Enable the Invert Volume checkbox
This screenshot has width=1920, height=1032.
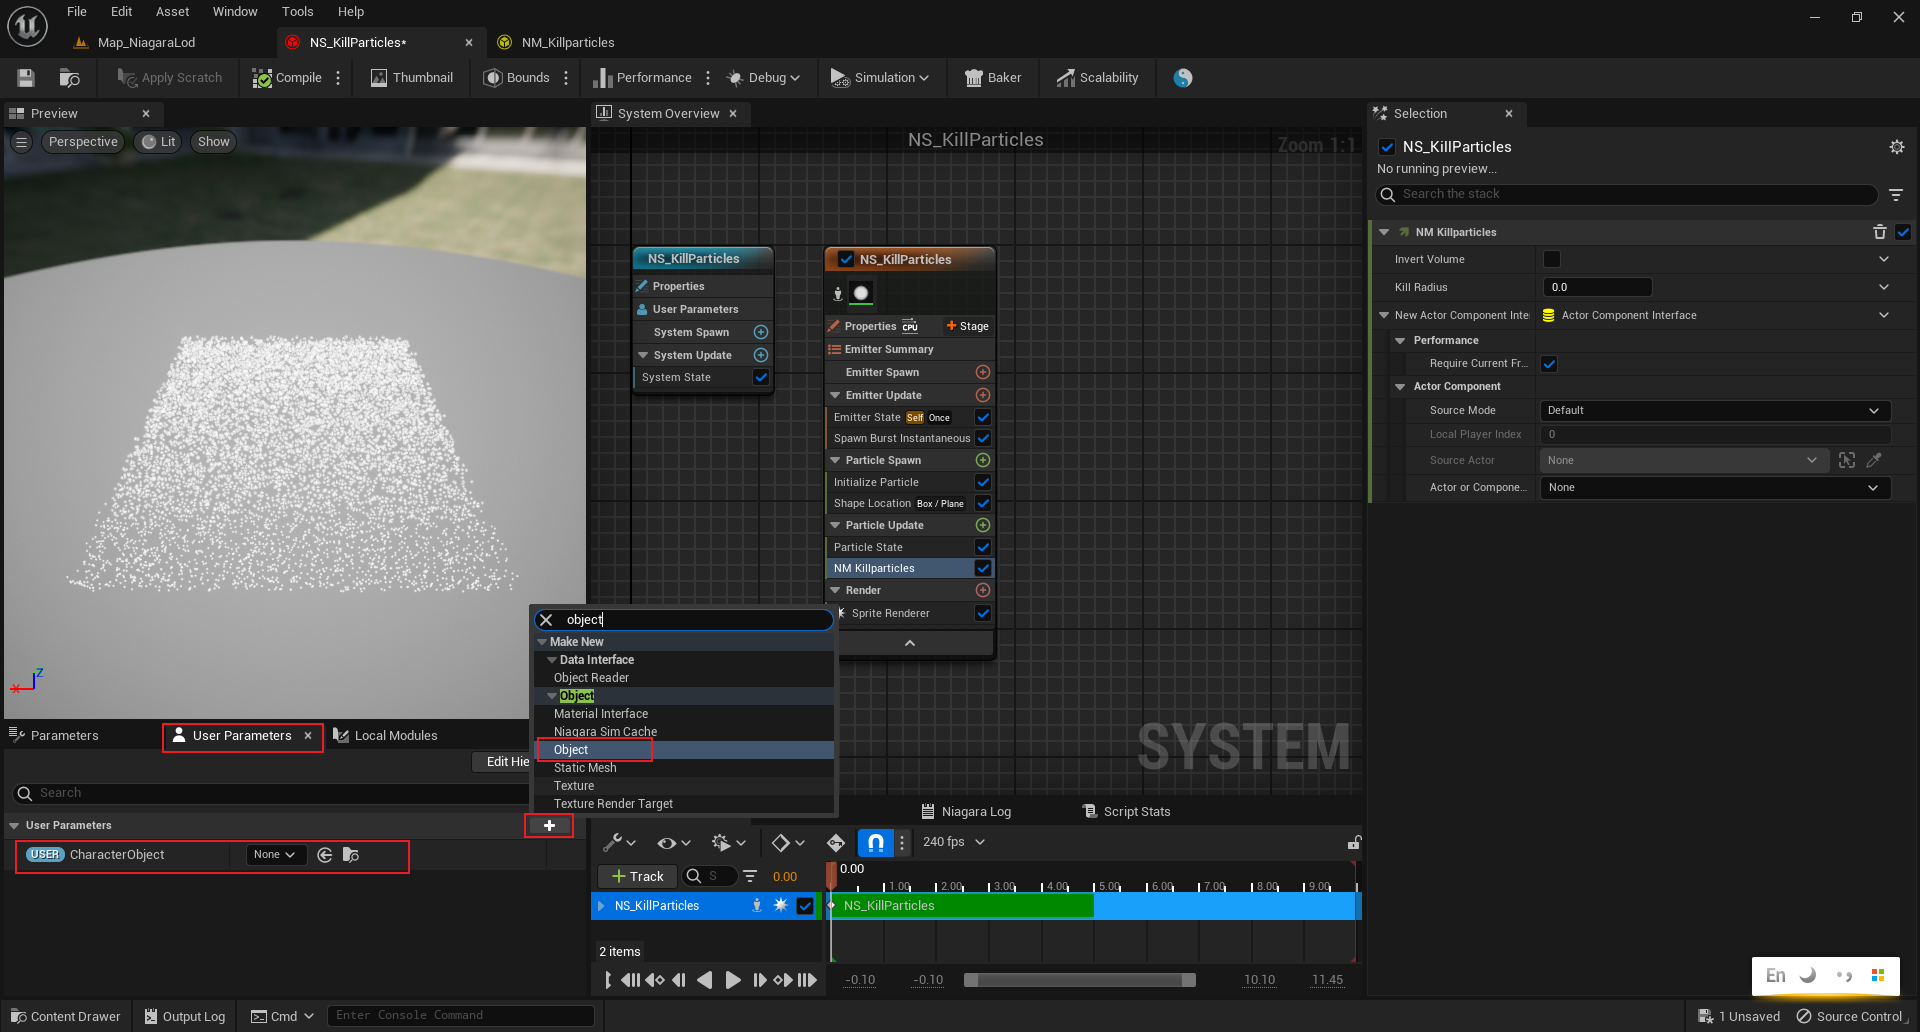pyautogui.click(x=1551, y=259)
